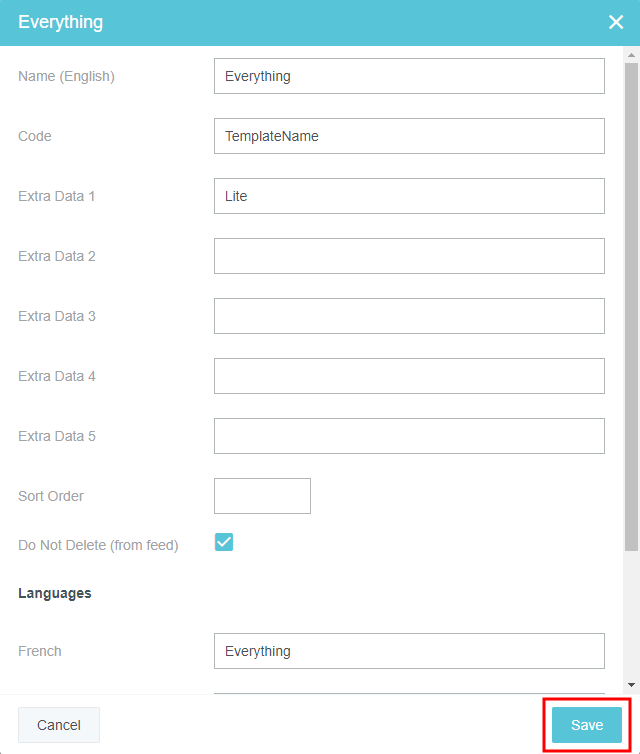
Task: Click the Cancel button
Action: 59,725
